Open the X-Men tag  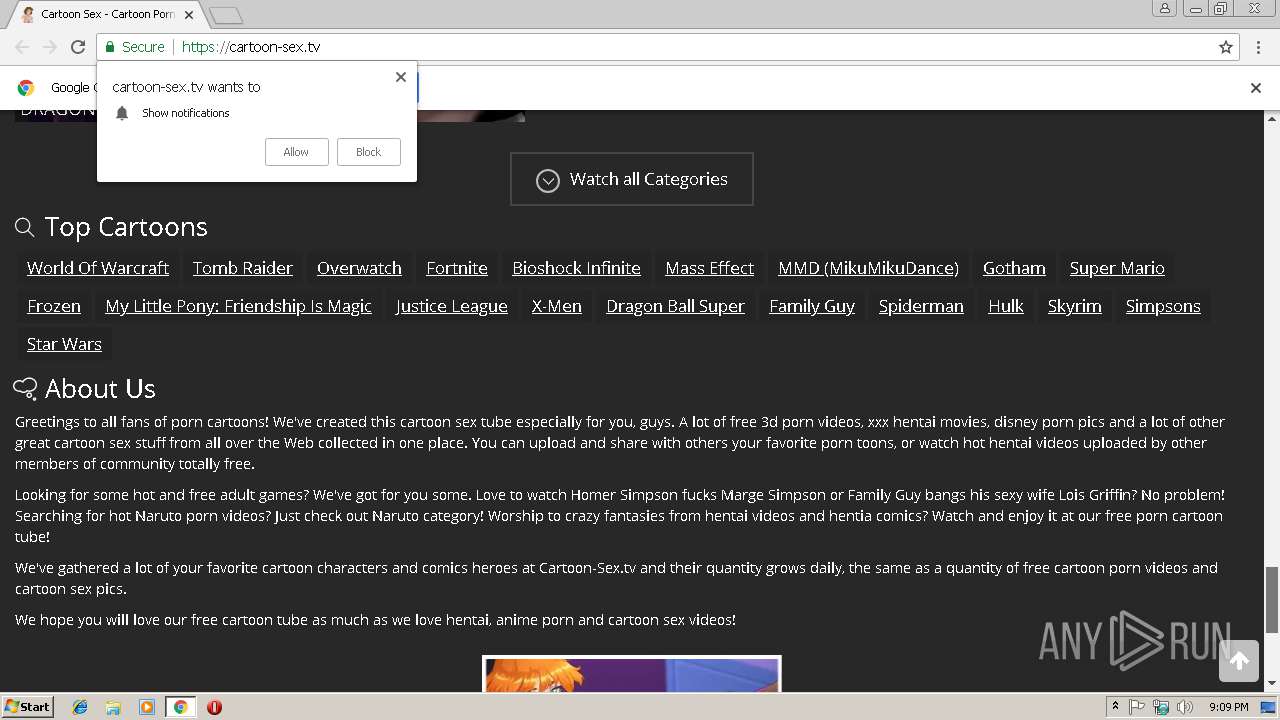click(557, 306)
